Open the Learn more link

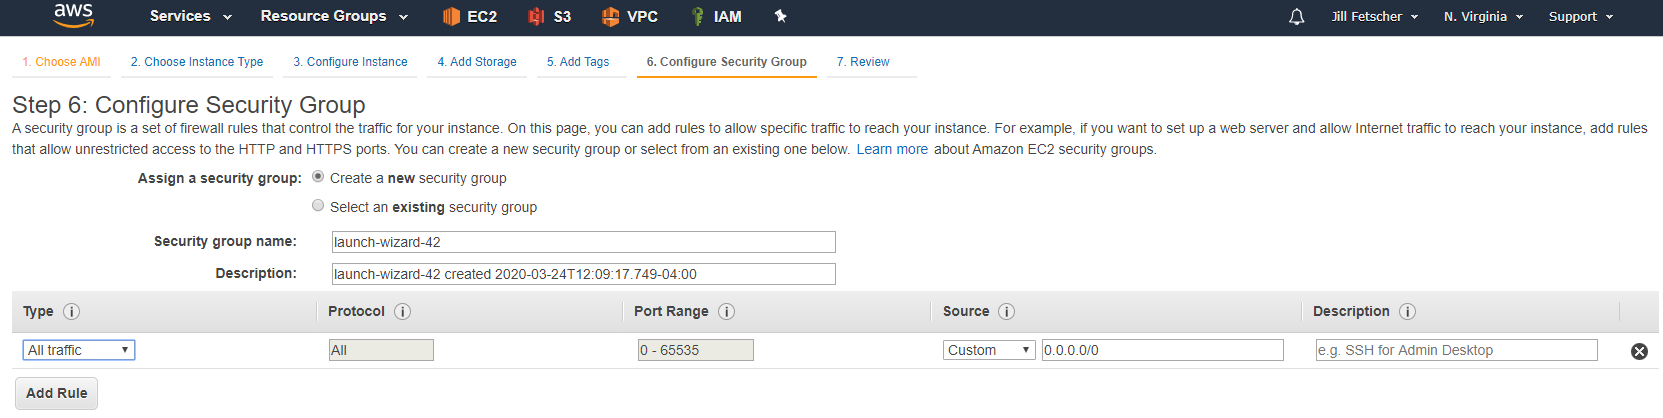tap(892, 149)
